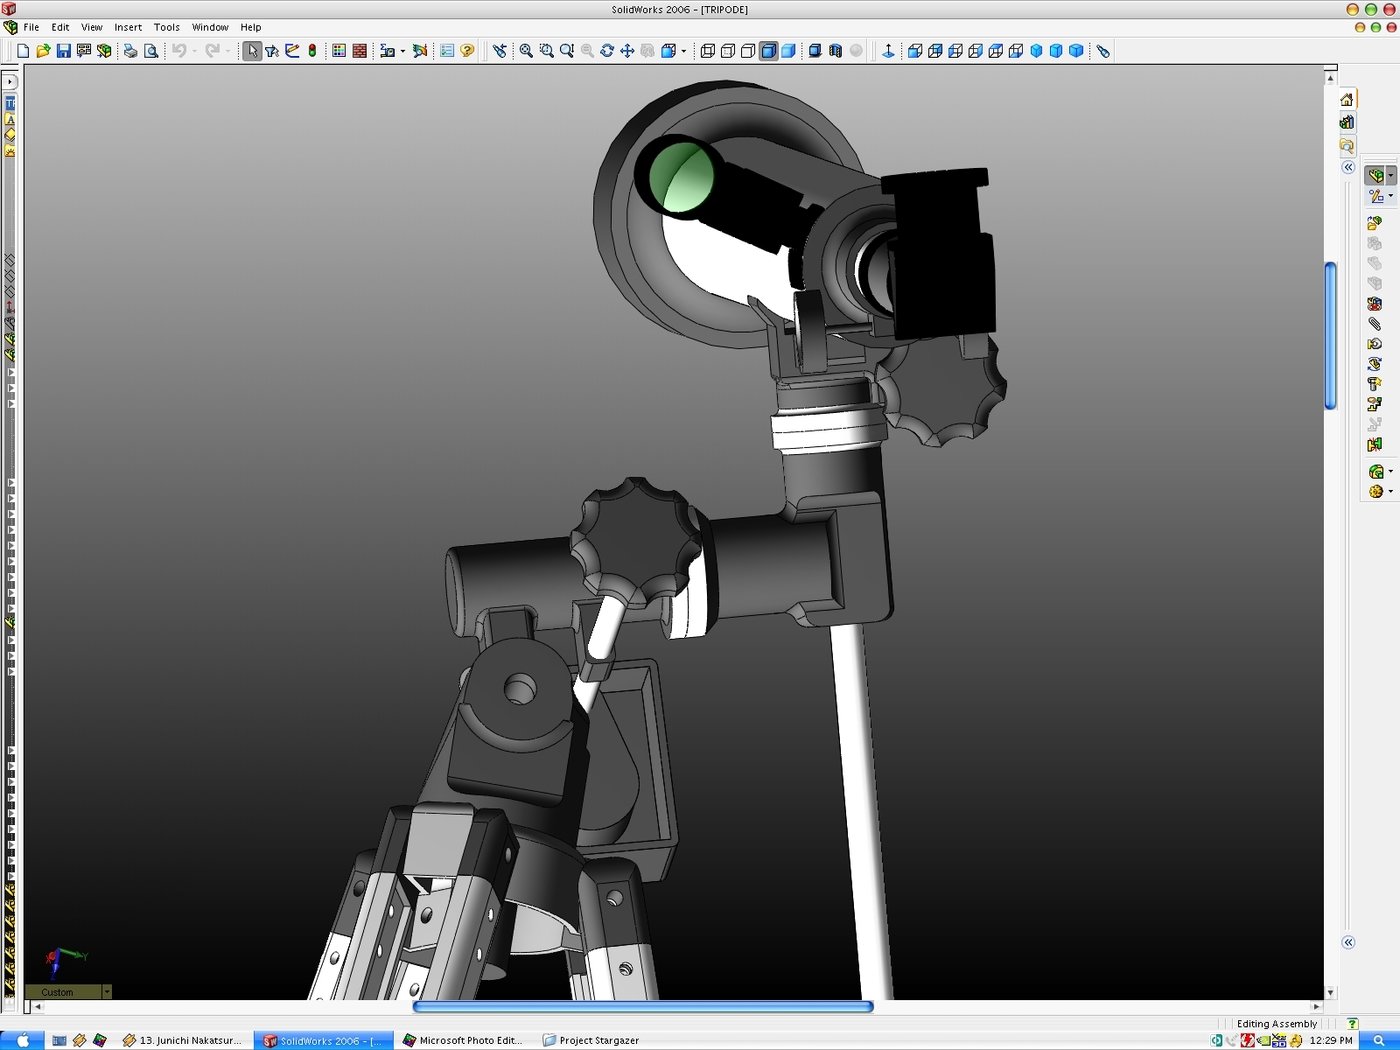Open the Tools menu
1400x1050 pixels.
(166, 27)
